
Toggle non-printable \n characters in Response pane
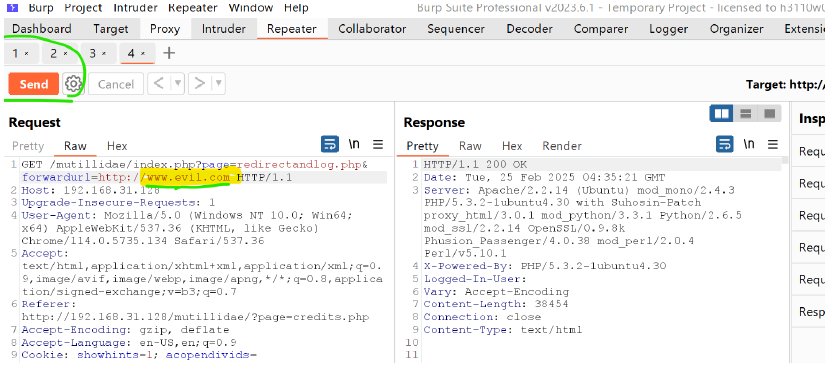(x=749, y=144)
